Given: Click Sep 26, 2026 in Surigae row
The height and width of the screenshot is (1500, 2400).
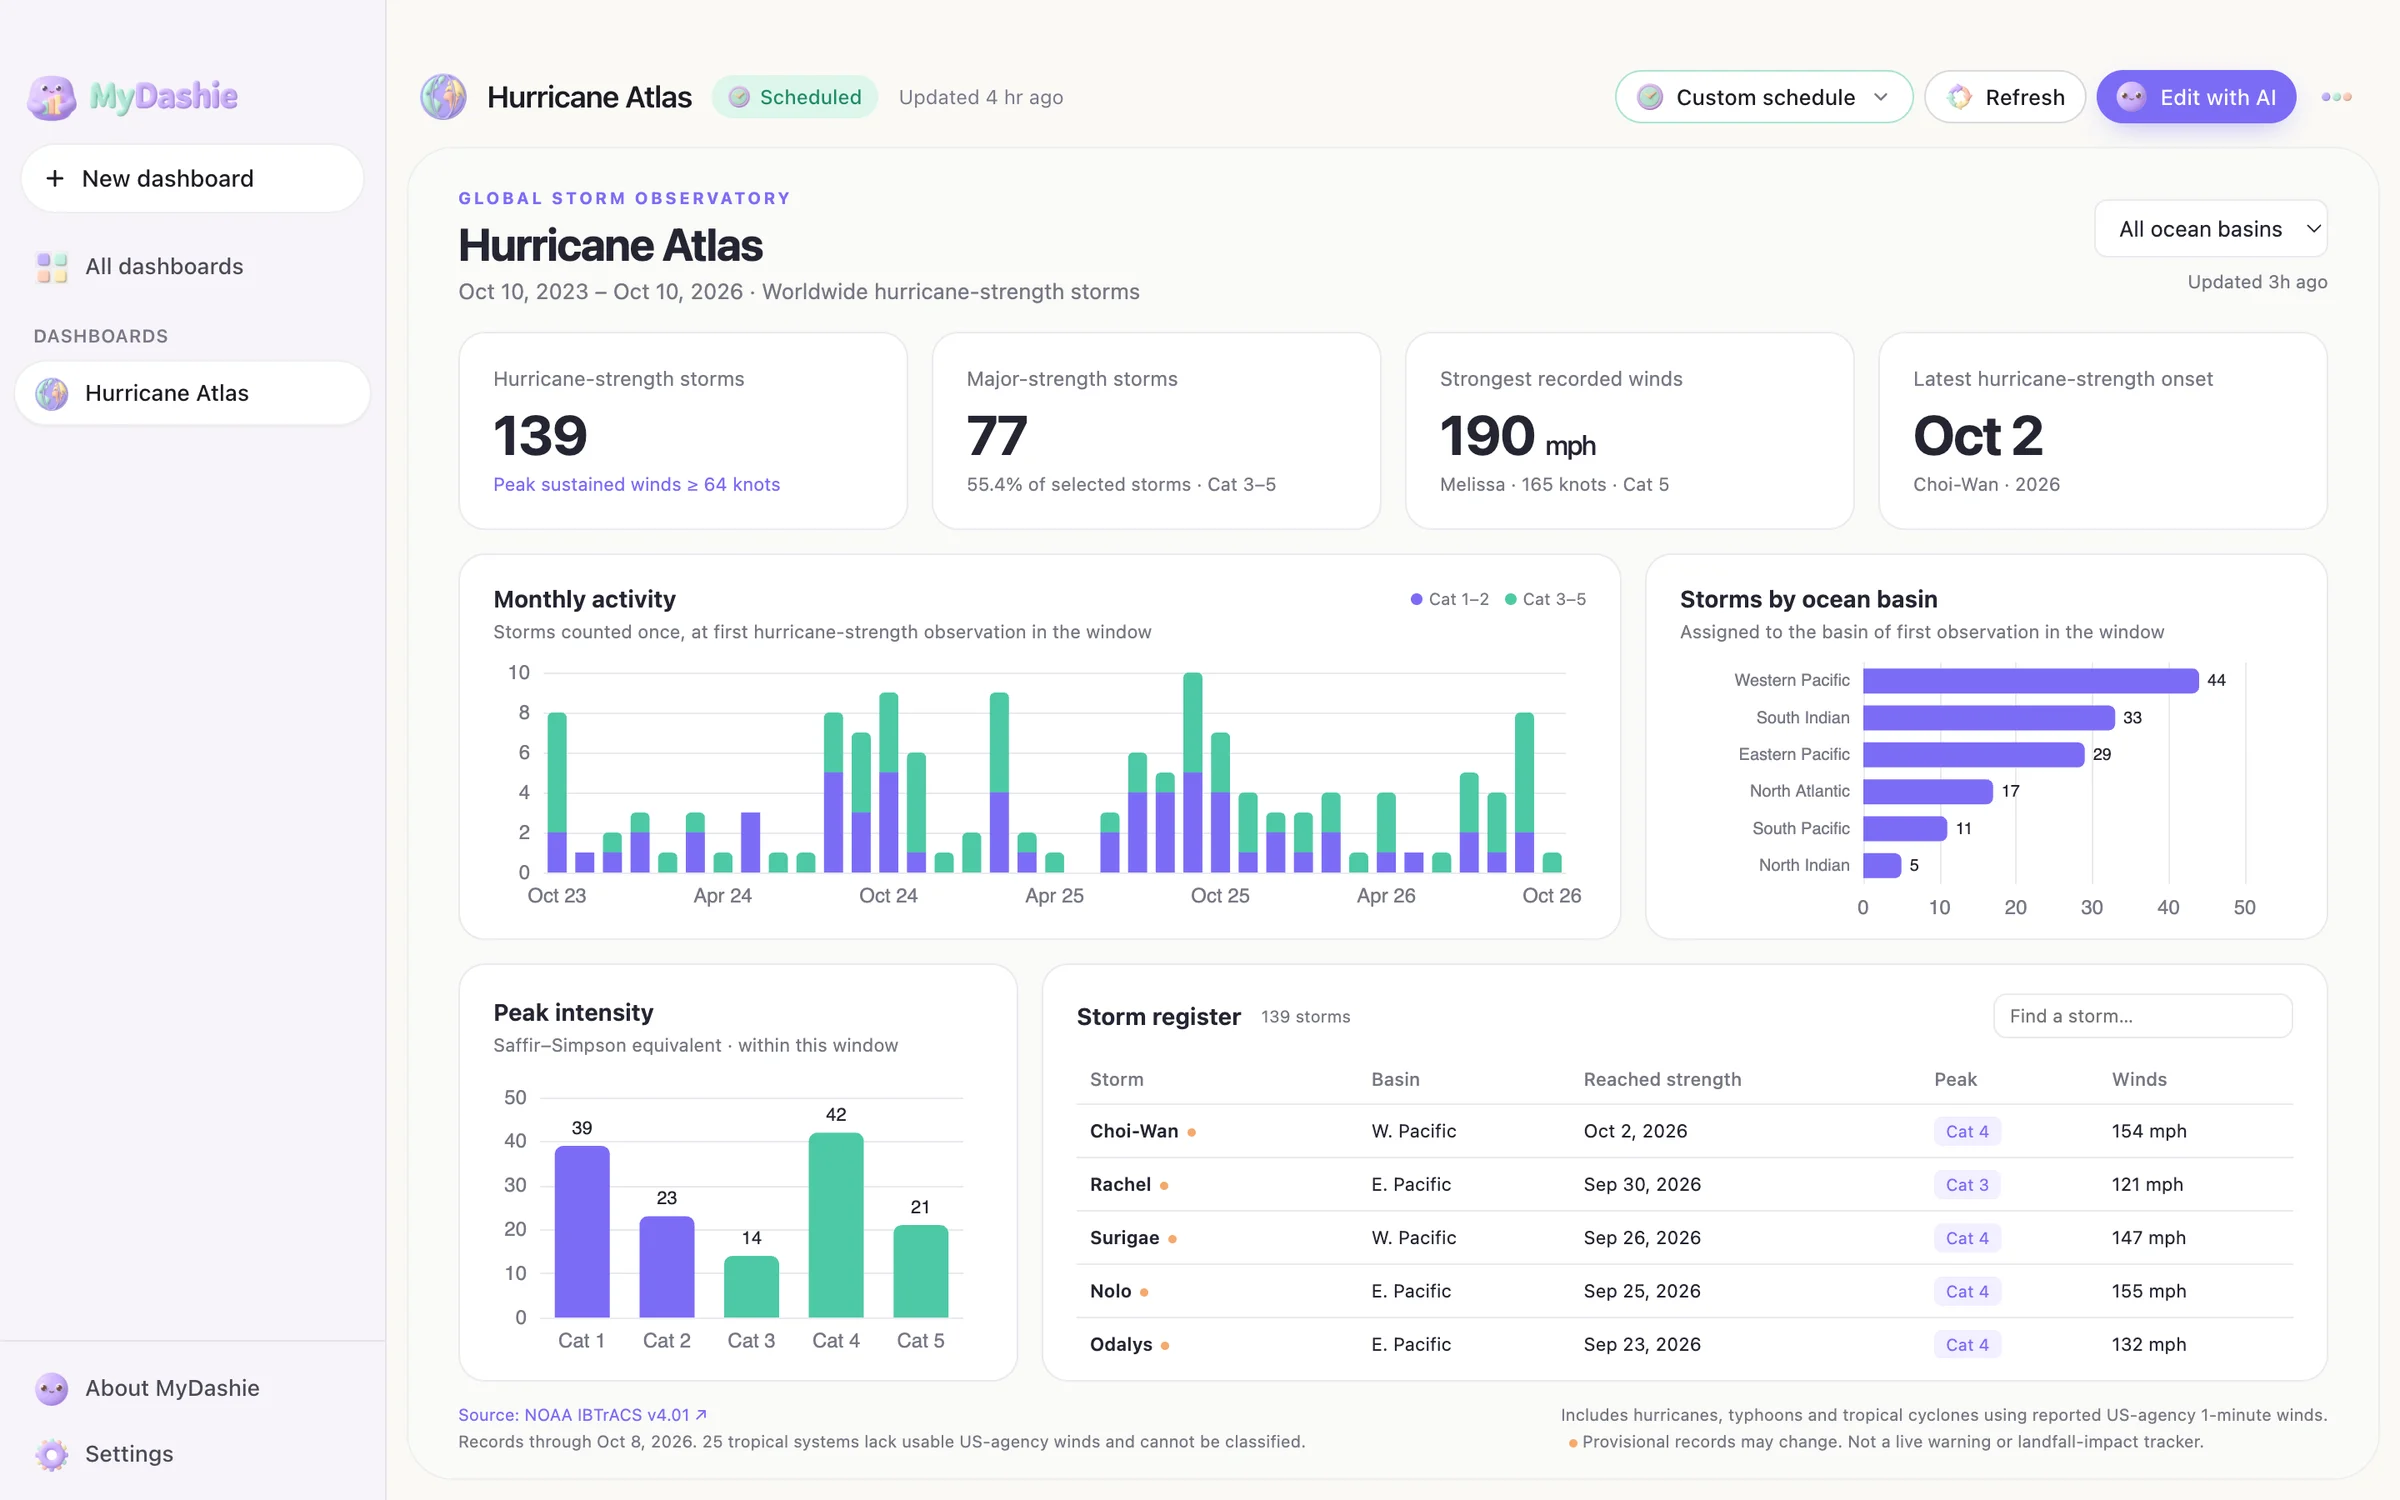Looking at the screenshot, I should [1642, 1238].
